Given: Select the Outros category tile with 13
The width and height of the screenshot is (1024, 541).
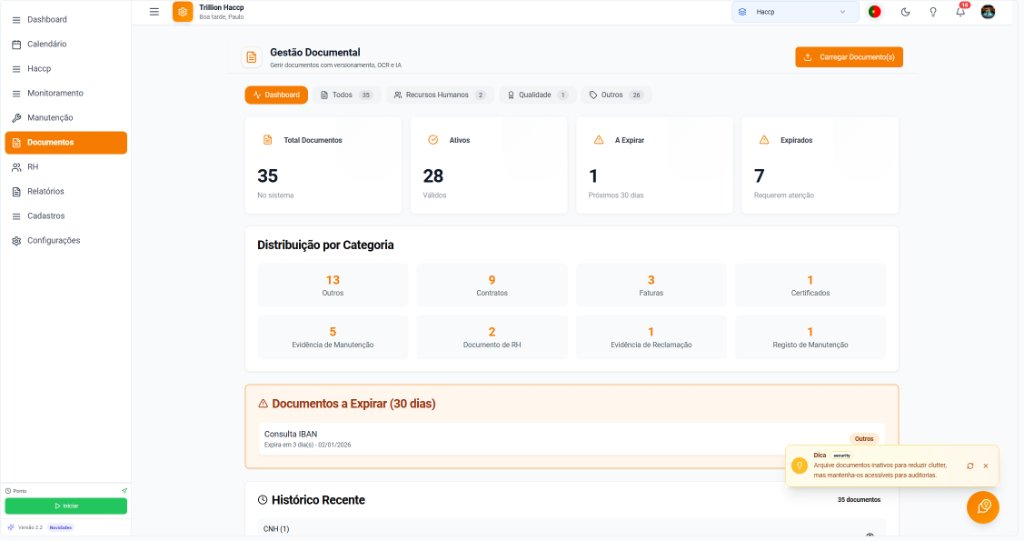Looking at the screenshot, I should (x=332, y=286).
